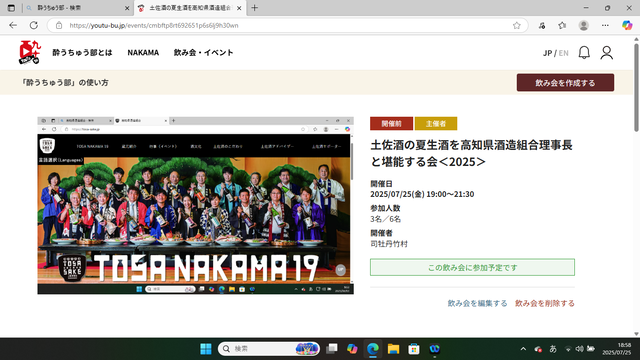
Task: Click the 開催前 status badge
Action: [391, 123]
